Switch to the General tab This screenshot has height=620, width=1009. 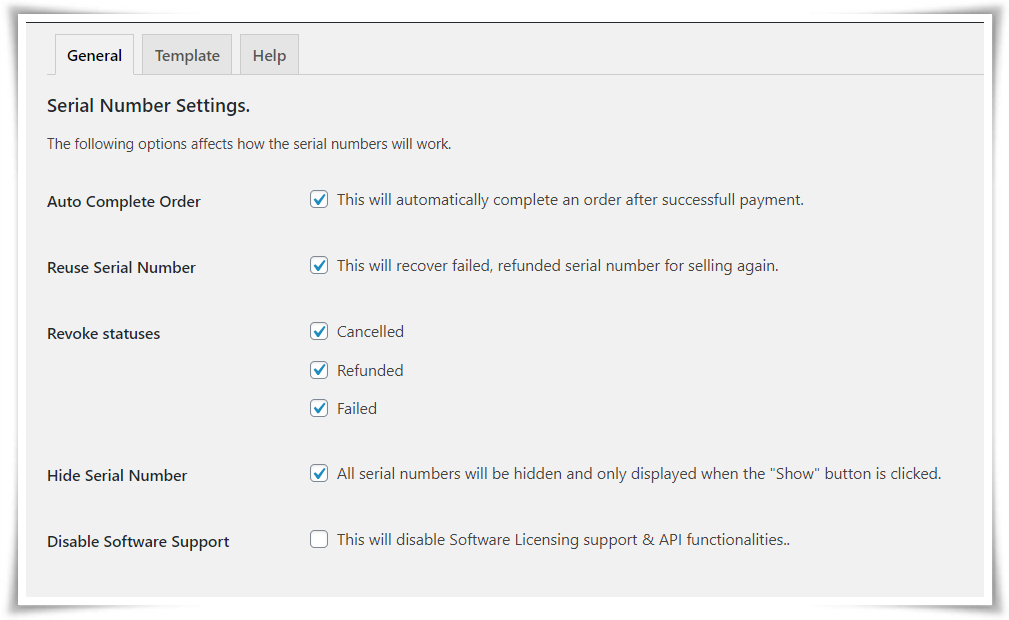point(94,55)
